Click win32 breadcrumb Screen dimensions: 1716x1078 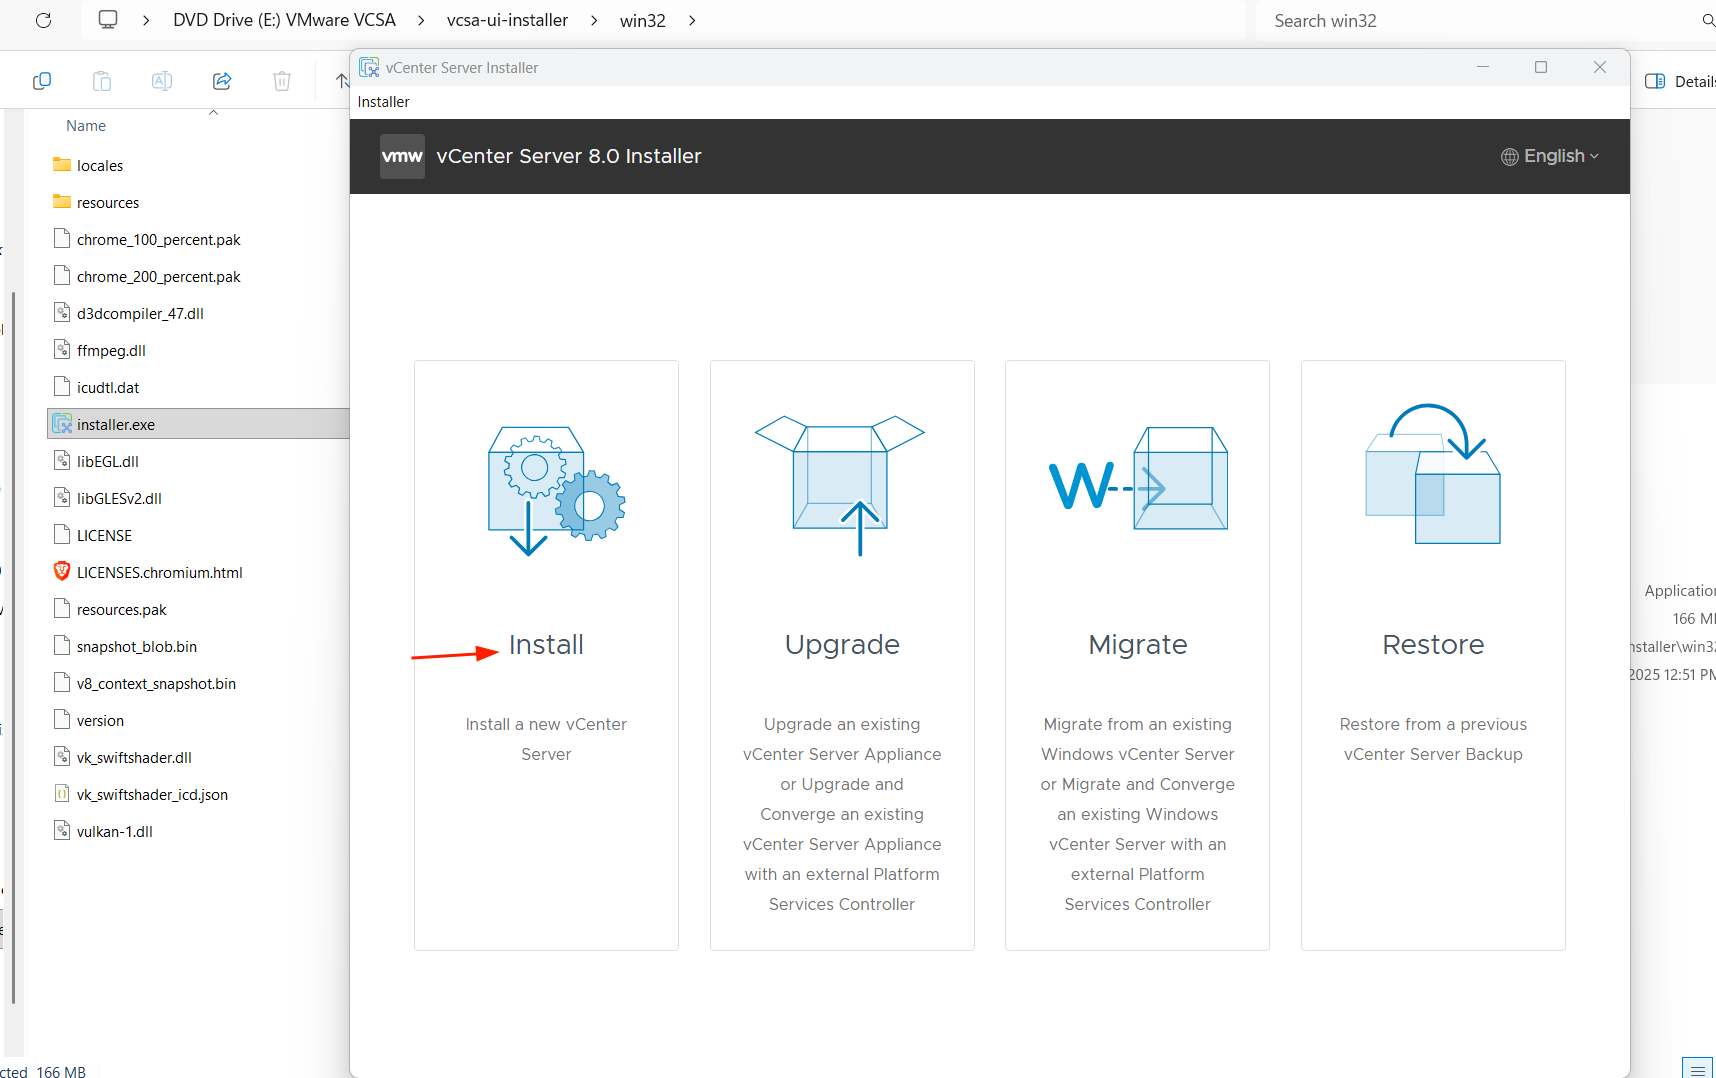(x=643, y=20)
